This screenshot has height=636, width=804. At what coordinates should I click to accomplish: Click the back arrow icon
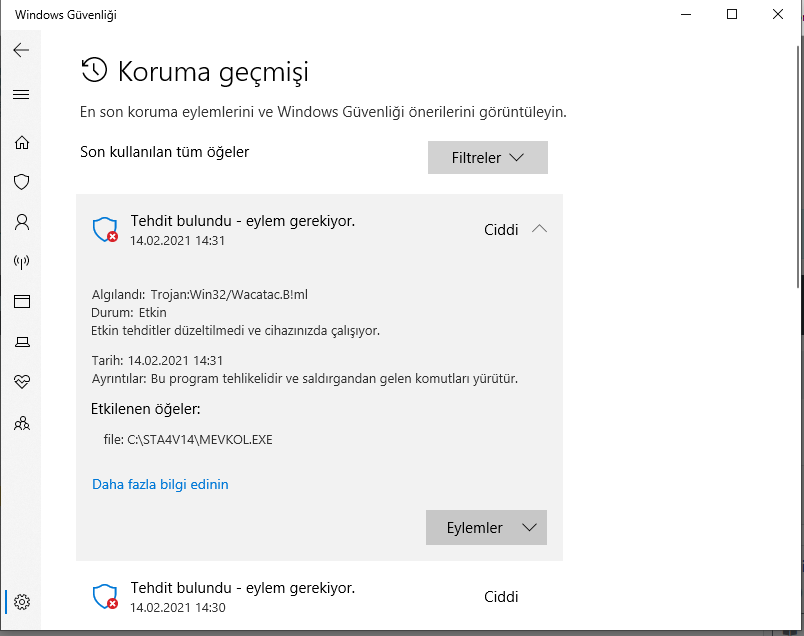(21, 50)
